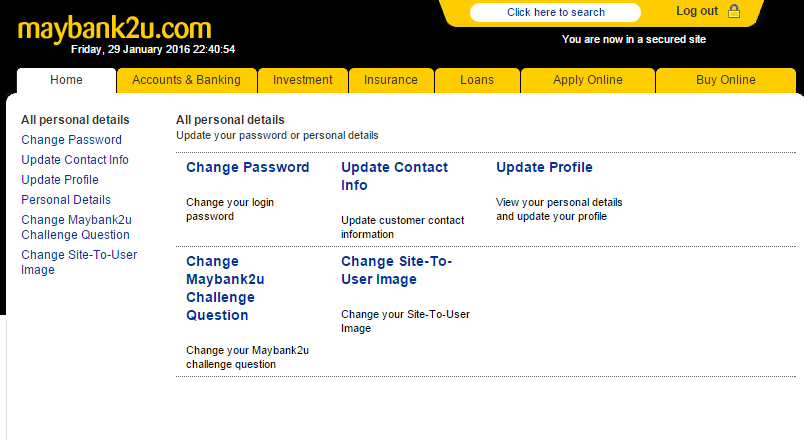Click the Log out link
Image resolution: width=804 pixels, height=440 pixels.
[697, 11]
